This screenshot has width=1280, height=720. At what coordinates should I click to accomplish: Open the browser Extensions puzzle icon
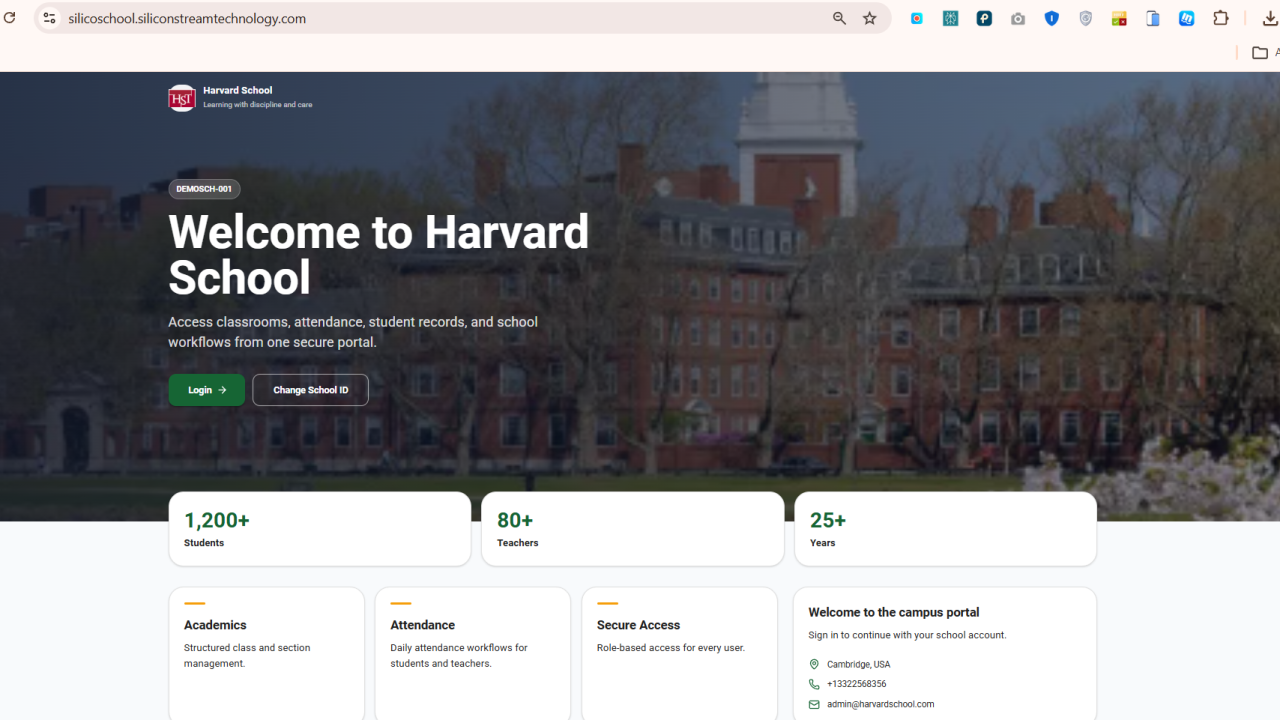tap(1221, 18)
